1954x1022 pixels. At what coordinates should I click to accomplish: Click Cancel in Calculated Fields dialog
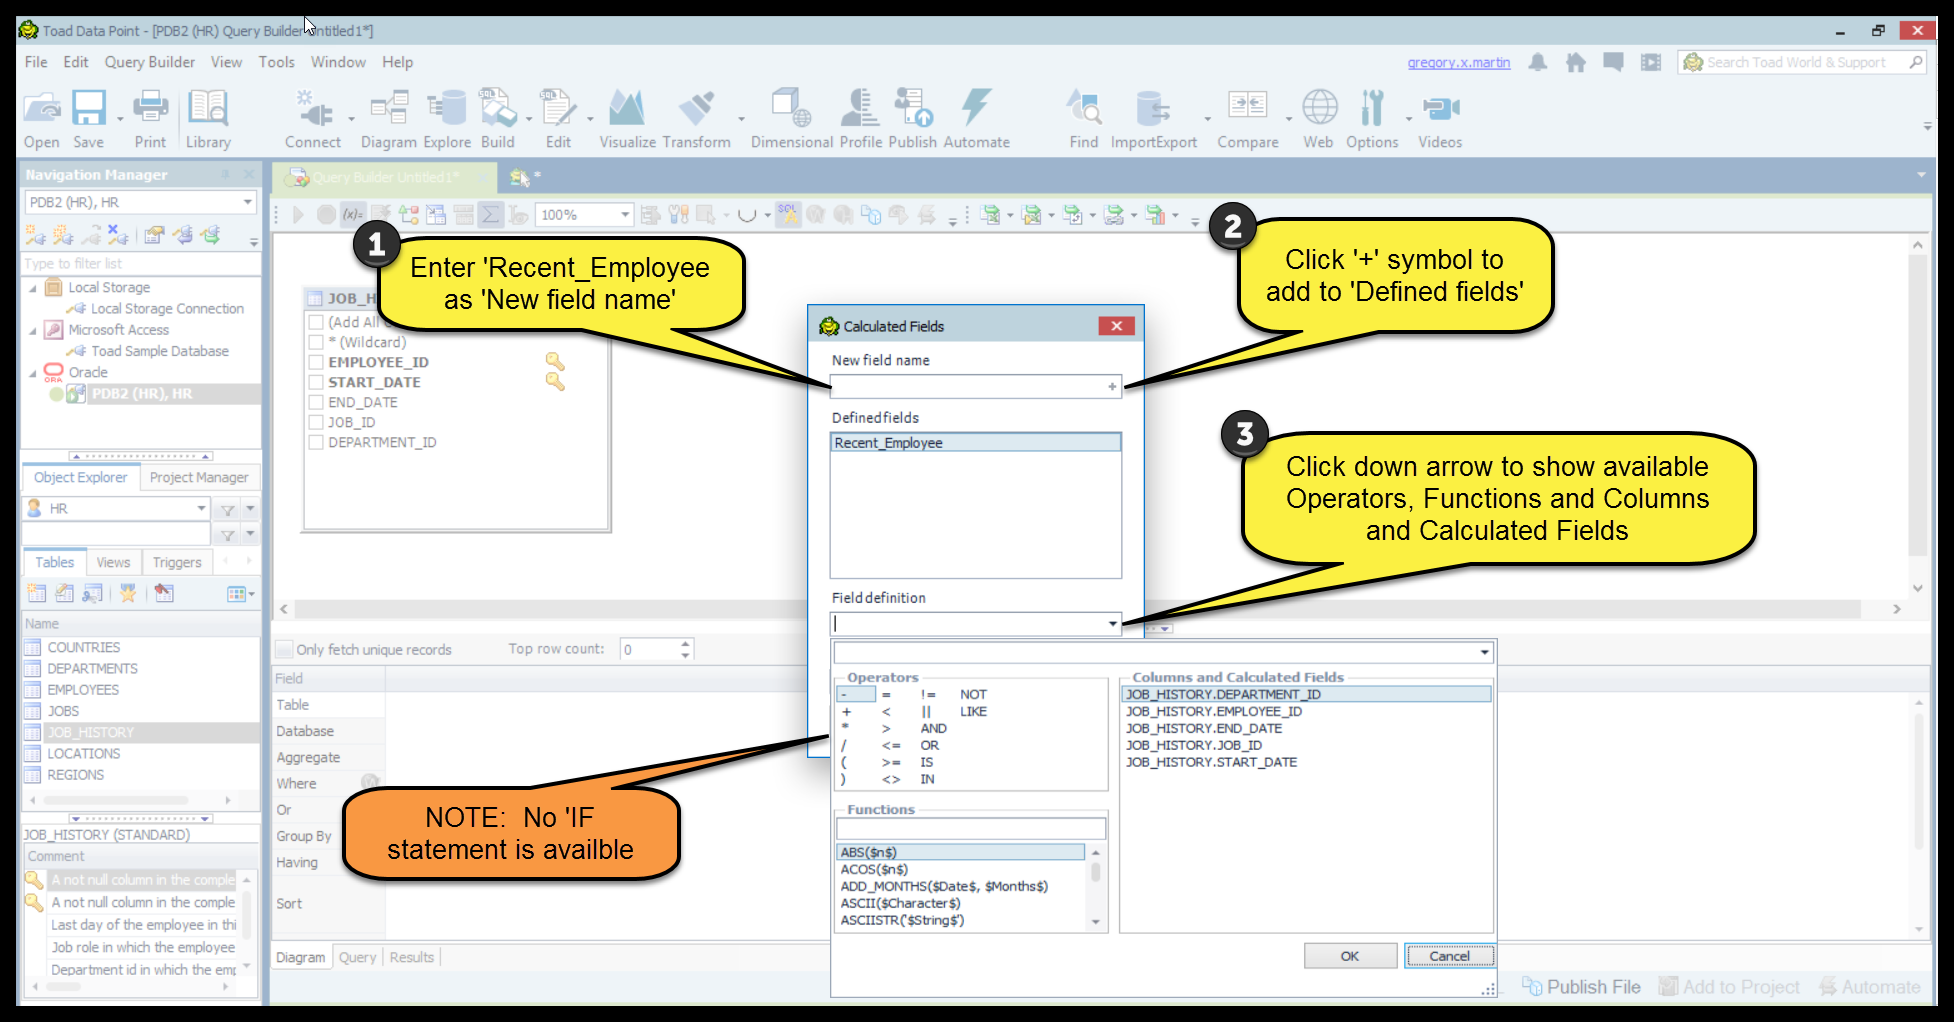pyautogui.click(x=1449, y=956)
